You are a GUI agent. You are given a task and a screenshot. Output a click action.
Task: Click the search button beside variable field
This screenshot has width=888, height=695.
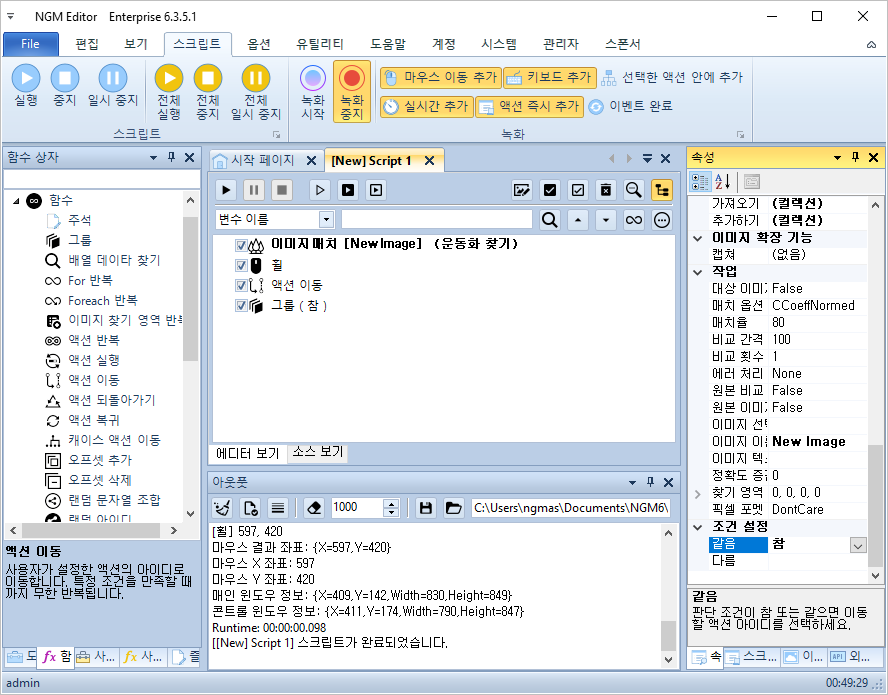tap(549, 220)
